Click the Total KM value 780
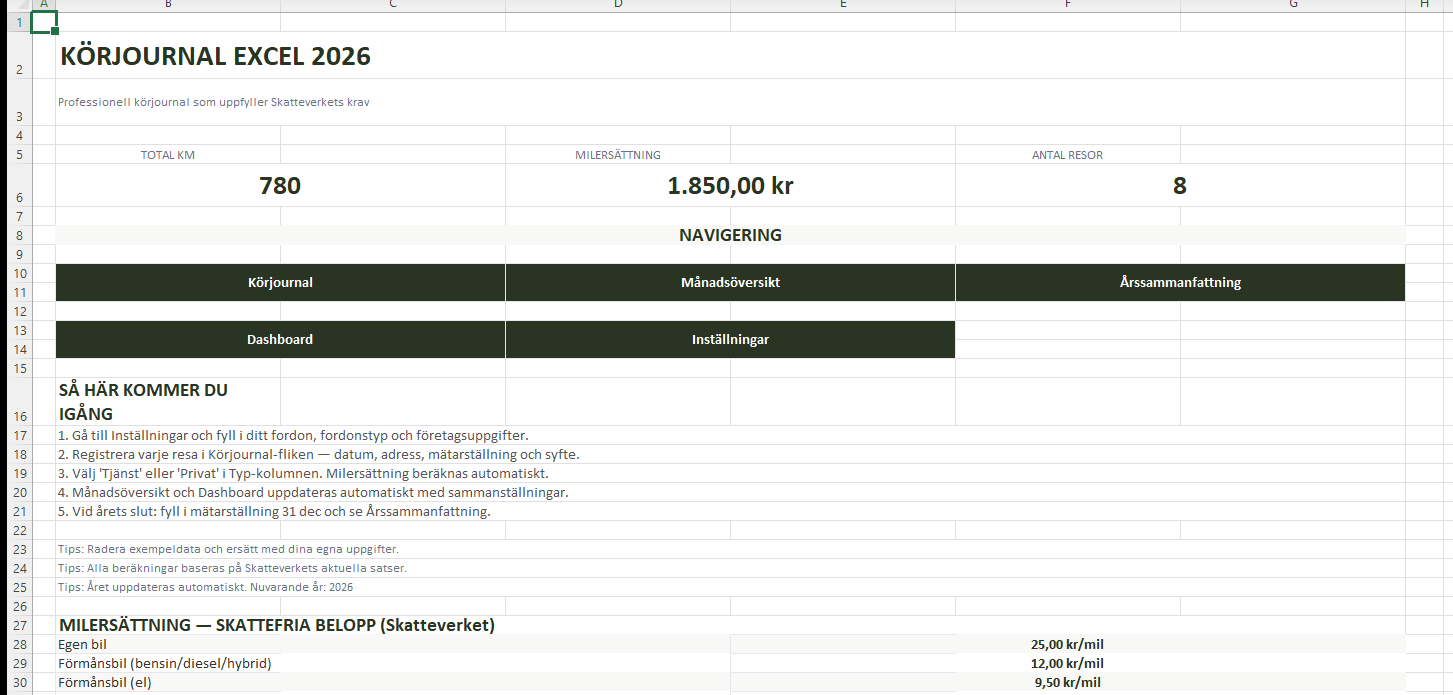 pos(280,186)
